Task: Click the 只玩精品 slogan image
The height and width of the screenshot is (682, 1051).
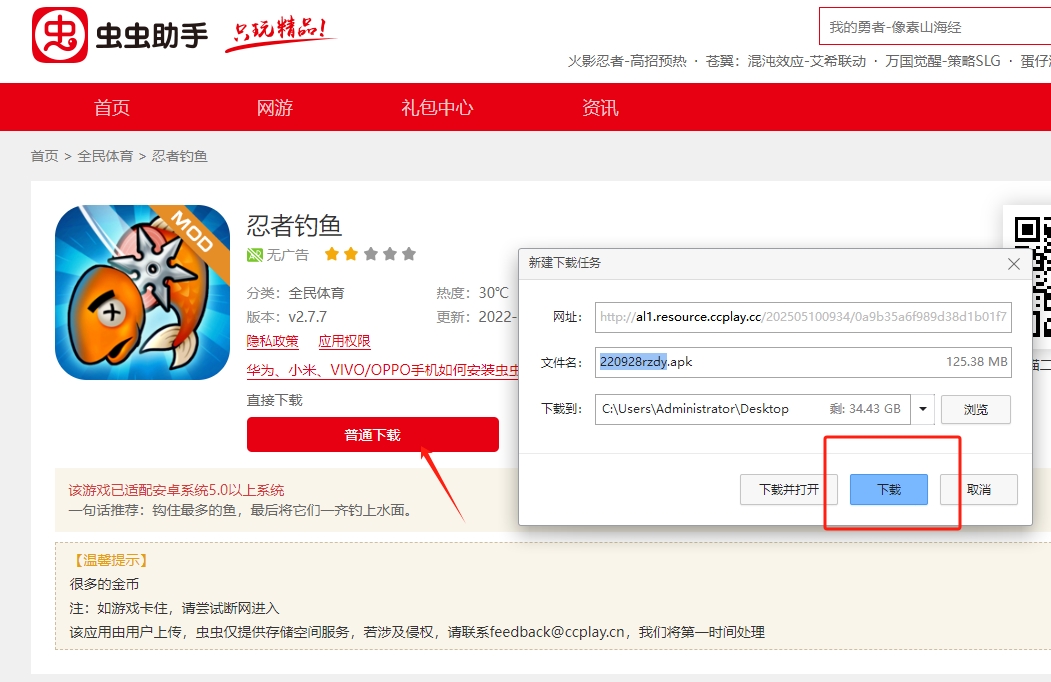Action: point(280,33)
